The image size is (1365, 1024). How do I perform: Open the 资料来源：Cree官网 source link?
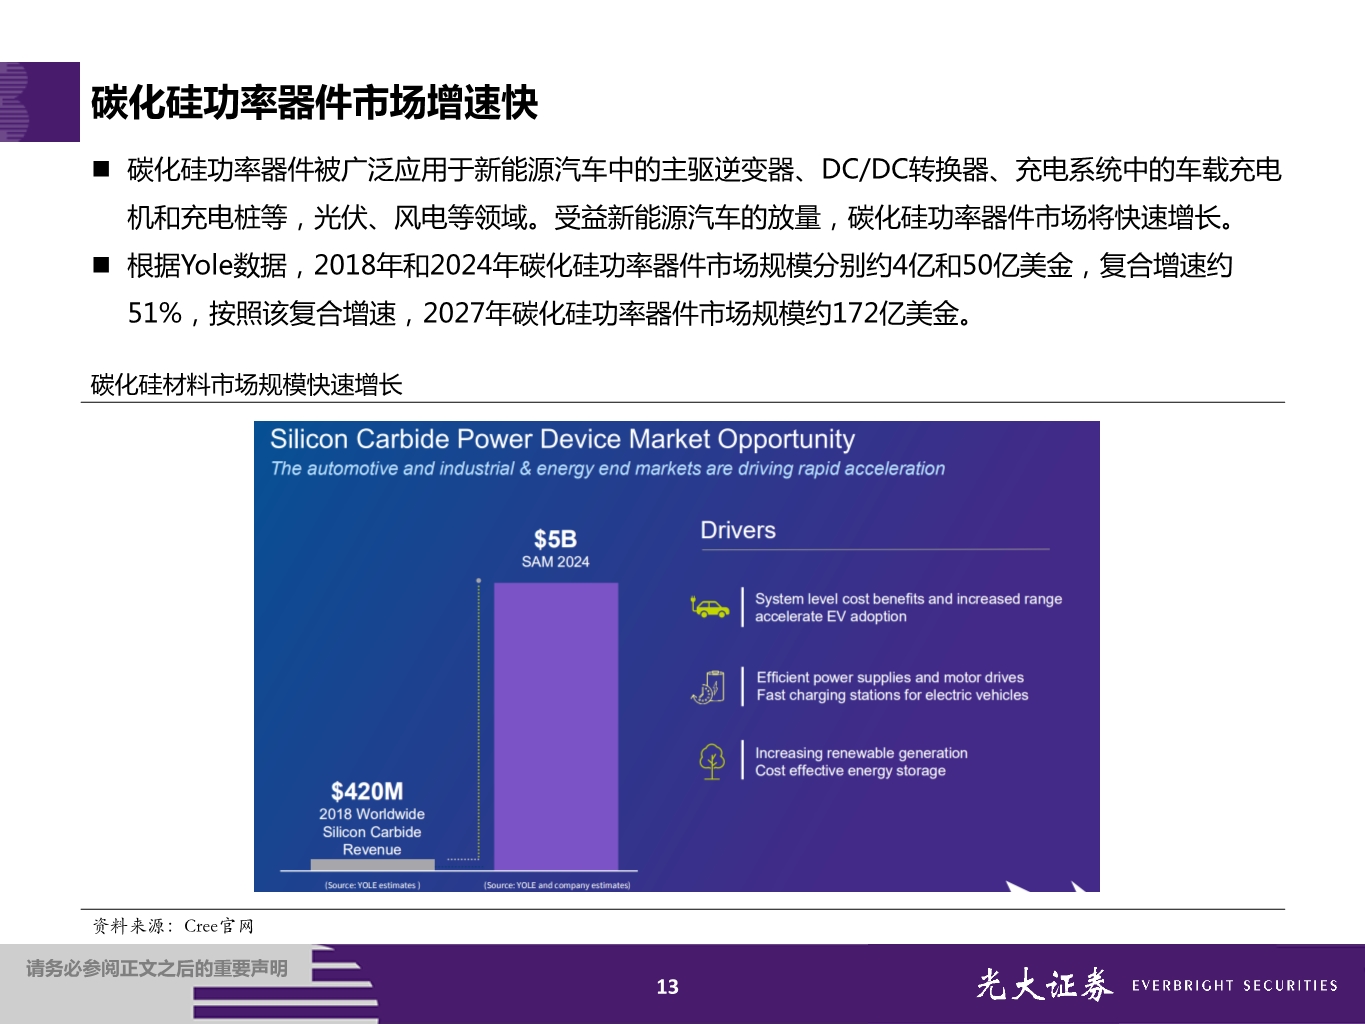tap(173, 925)
